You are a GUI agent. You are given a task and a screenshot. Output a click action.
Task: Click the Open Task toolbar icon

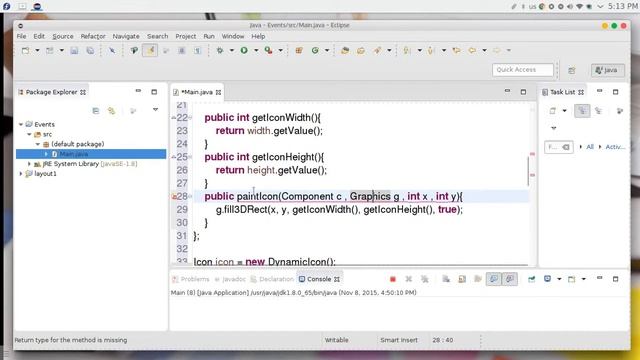361,51
